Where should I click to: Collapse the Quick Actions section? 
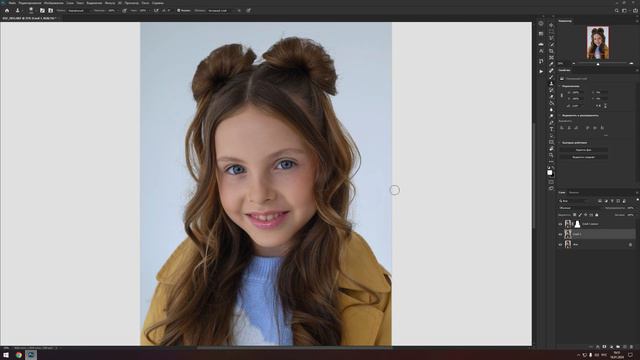(x=560, y=142)
